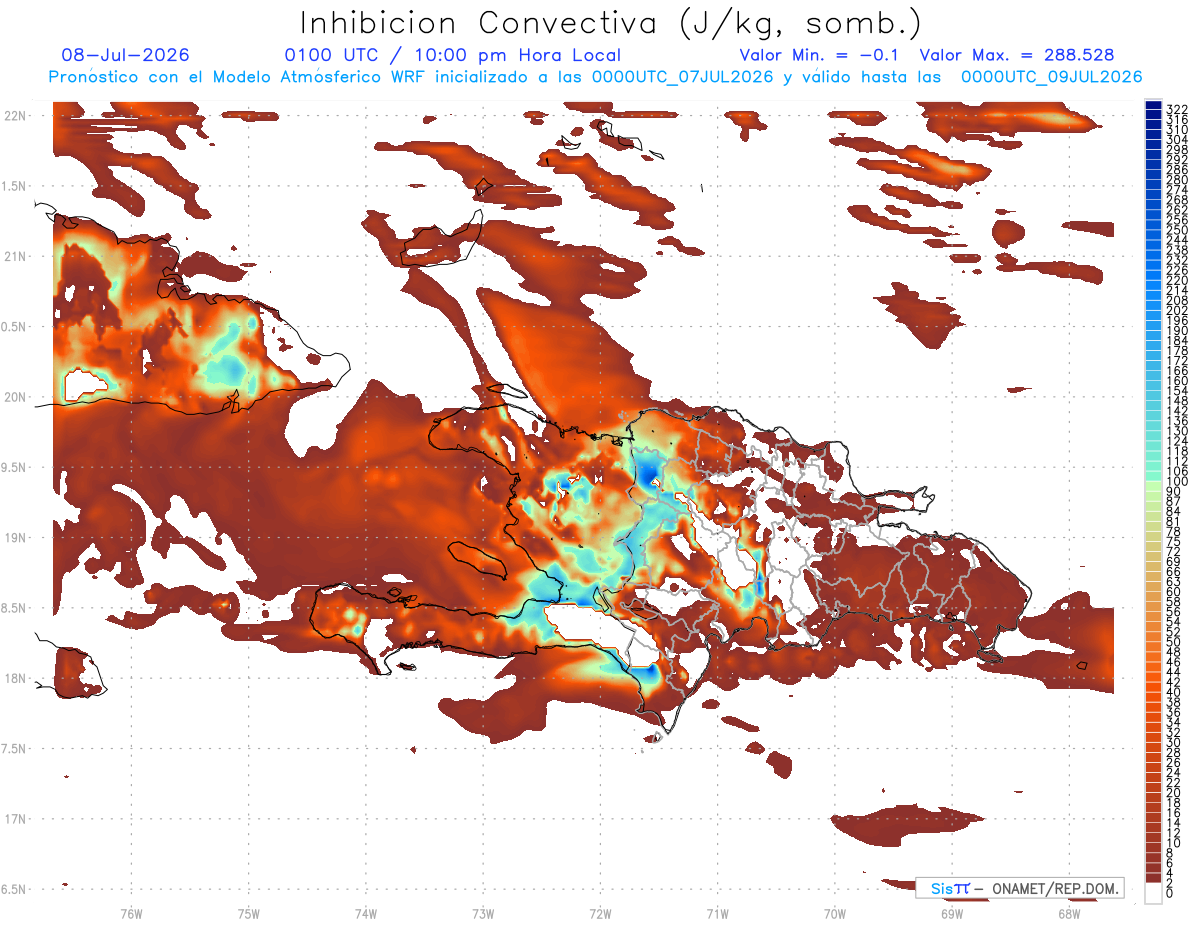Click the "70W" longitude label
Image resolution: width=1200 pixels, height=927 pixels.
tap(835, 914)
